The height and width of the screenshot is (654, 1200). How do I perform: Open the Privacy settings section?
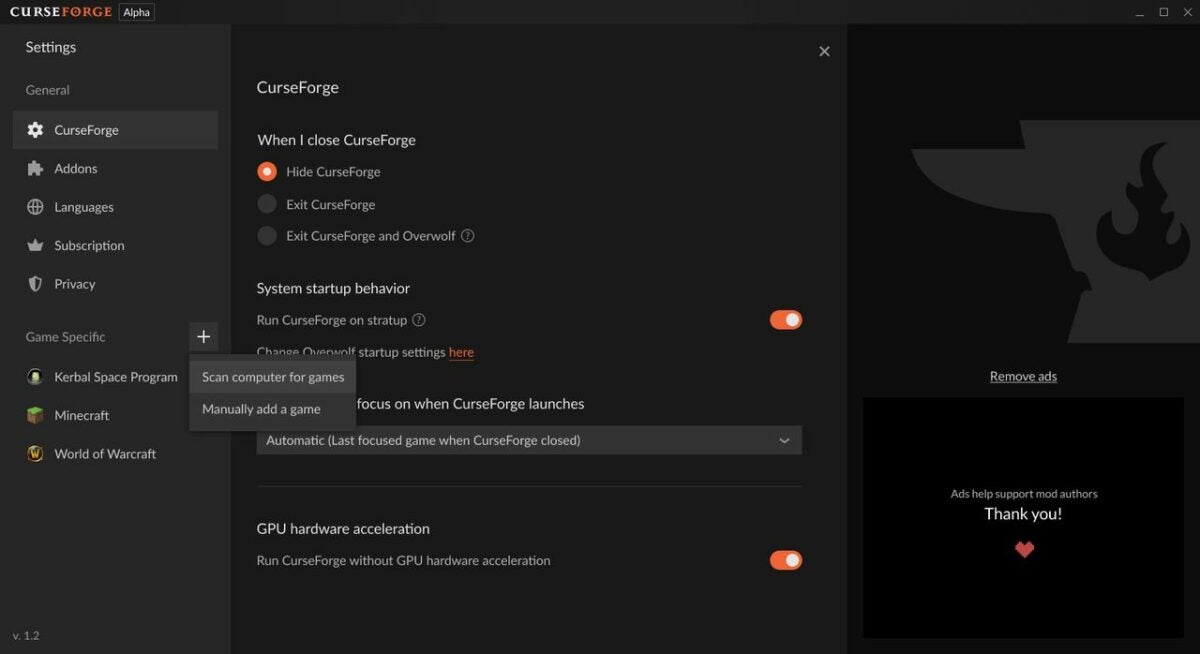coord(115,284)
